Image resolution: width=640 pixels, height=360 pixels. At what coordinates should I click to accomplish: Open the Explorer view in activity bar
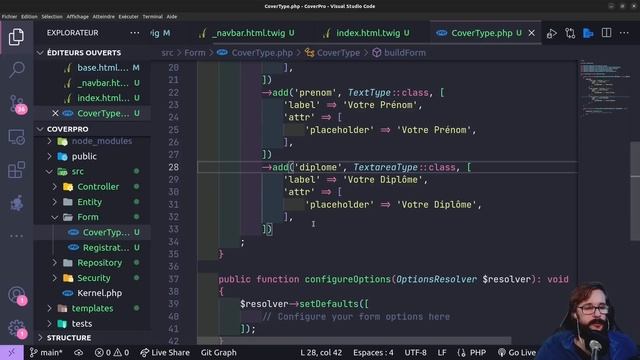pyautogui.click(x=16, y=37)
